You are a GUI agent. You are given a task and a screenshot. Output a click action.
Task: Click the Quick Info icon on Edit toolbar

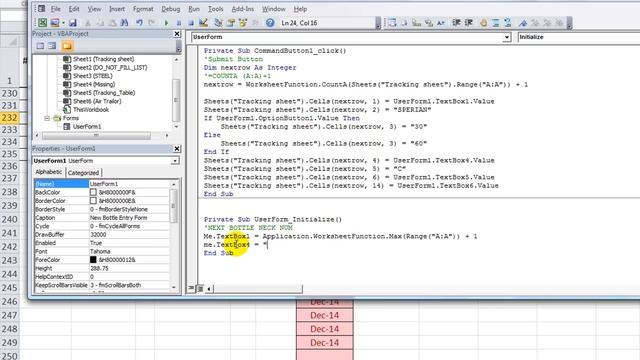[x=416, y=23]
